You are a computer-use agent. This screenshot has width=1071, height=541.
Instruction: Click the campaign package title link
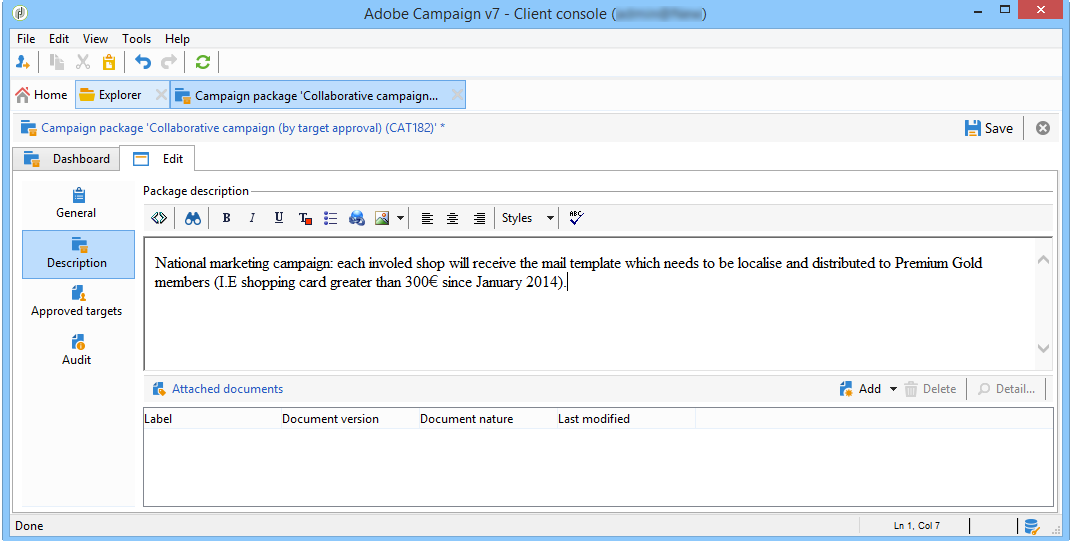[243, 127]
